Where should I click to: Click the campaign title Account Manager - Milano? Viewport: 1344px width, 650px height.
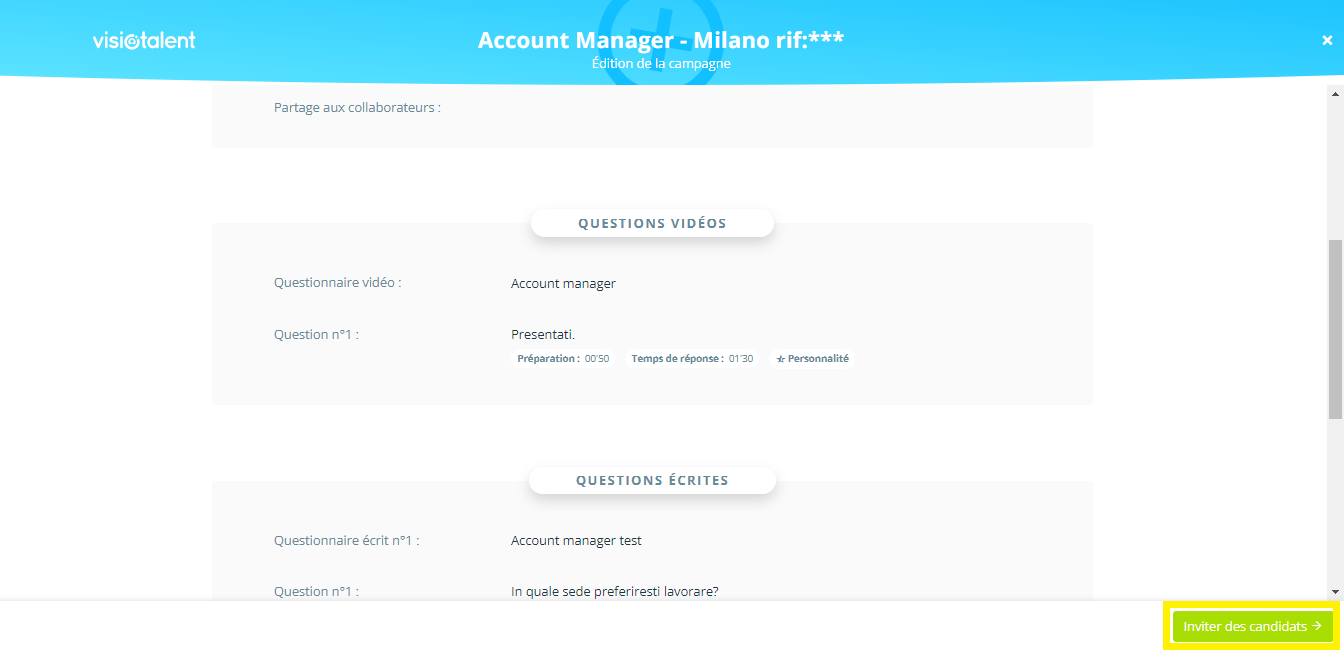[x=660, y=40]
